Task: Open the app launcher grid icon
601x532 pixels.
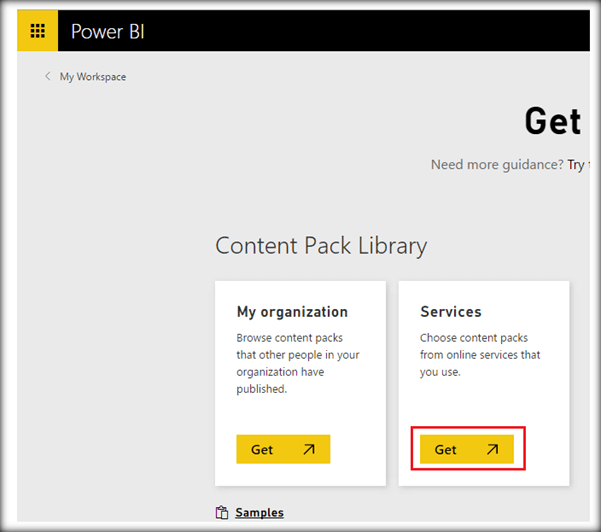Action: click(x=38, y=31)
